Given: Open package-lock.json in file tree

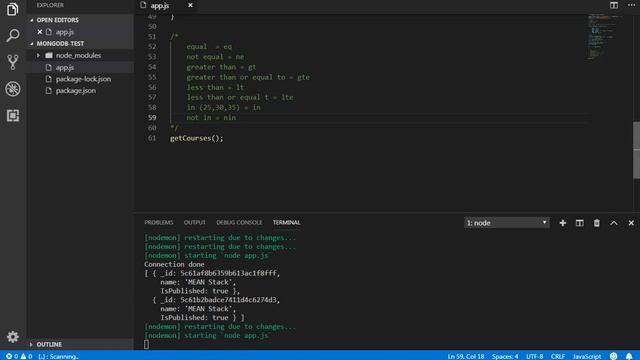Looking at the screenshot, I should 83,79.
